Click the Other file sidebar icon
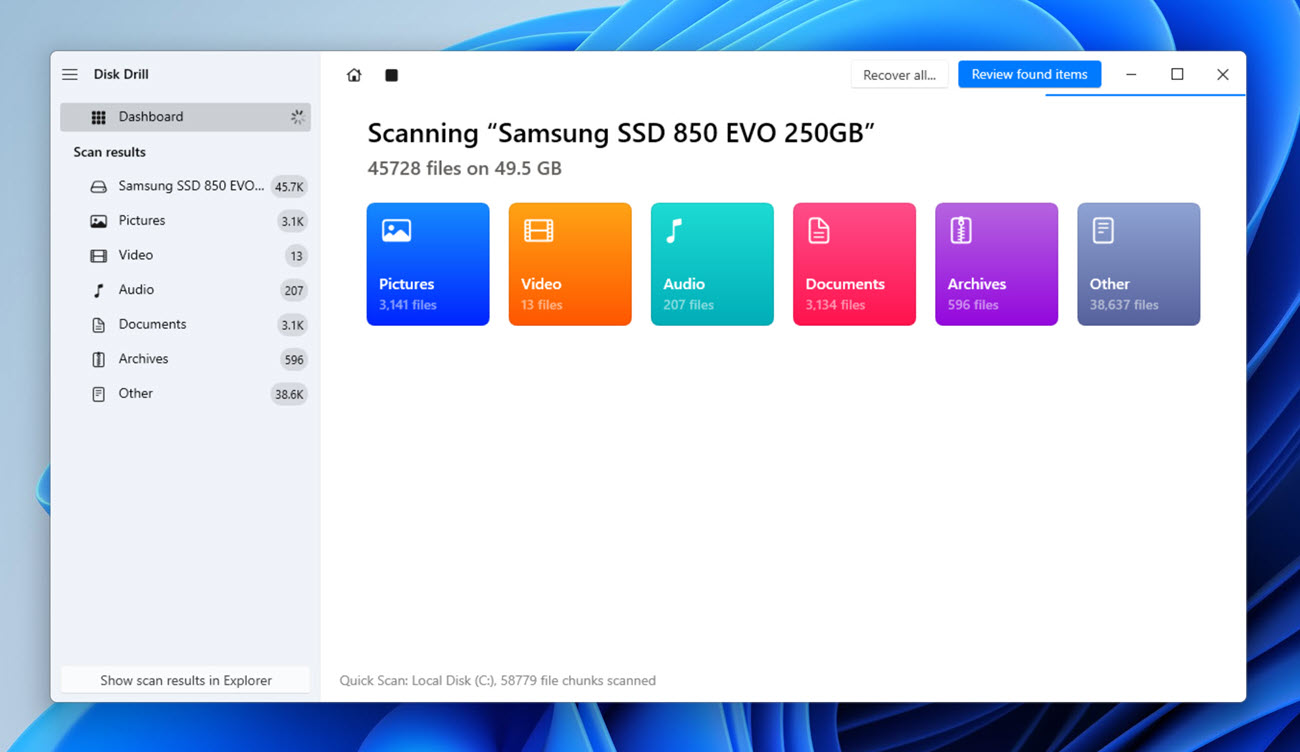Viewport: 1300px width, 752px height. click(x=98, y=394)
